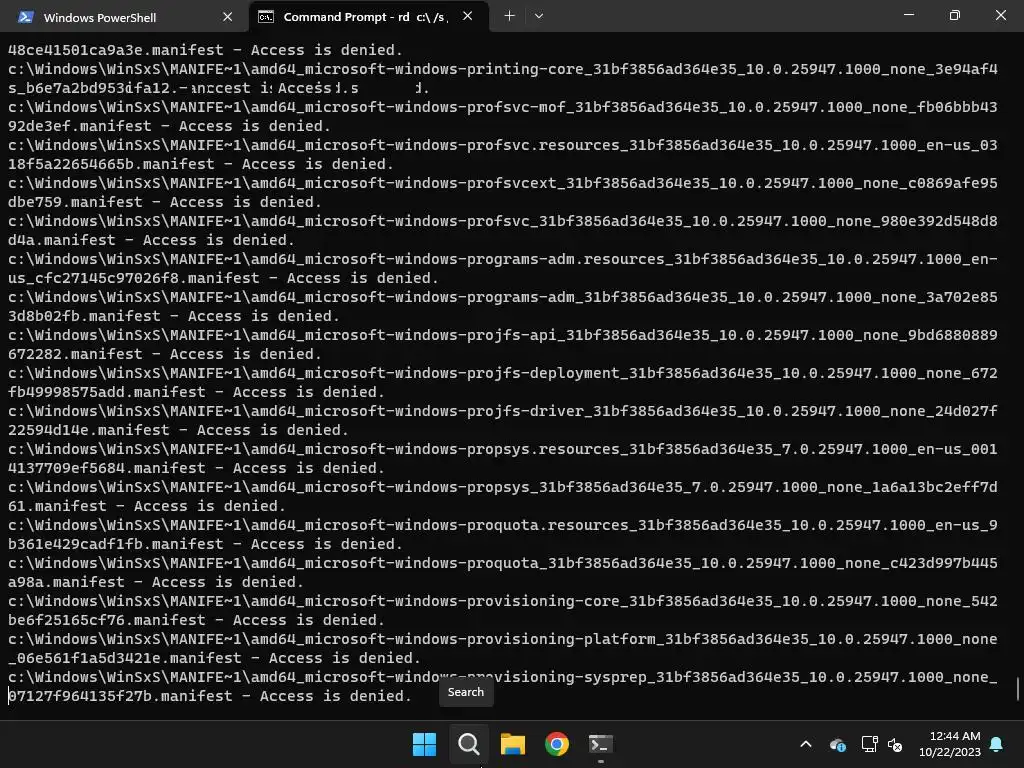Switch to the Windows PowerShell tab
1024x768 pixels.
coord(124,17)
